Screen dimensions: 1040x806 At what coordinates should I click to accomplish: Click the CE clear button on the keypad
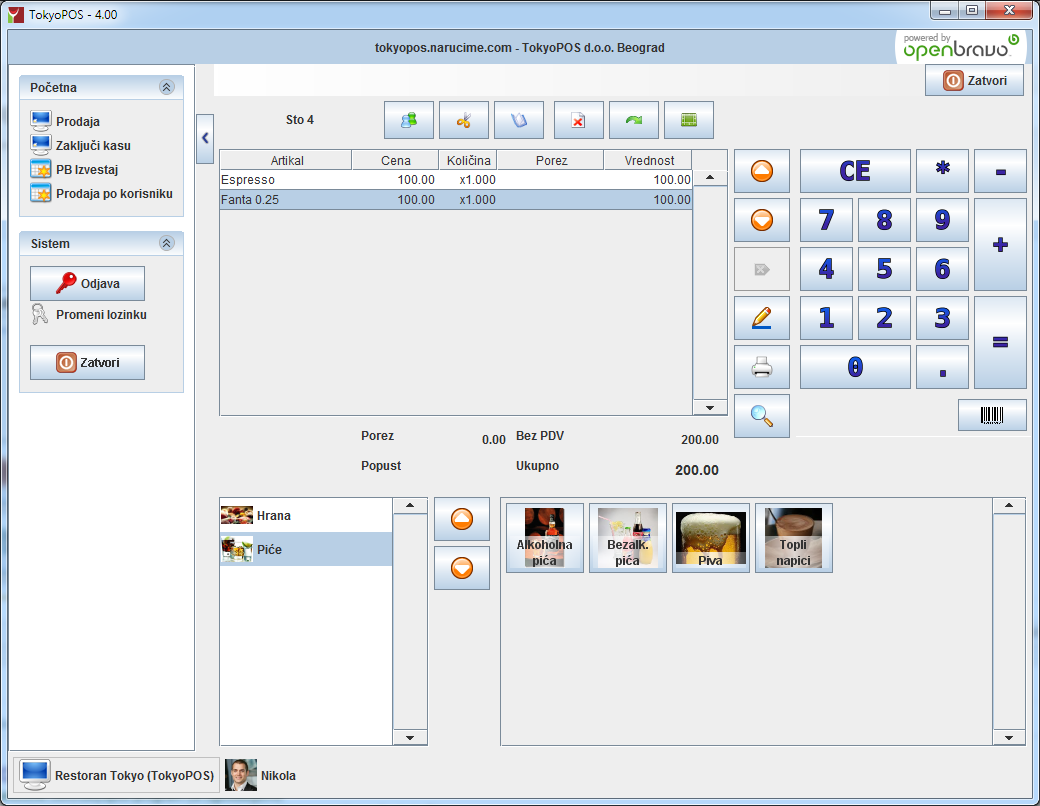pyautogui.click(x=855, y=171)
